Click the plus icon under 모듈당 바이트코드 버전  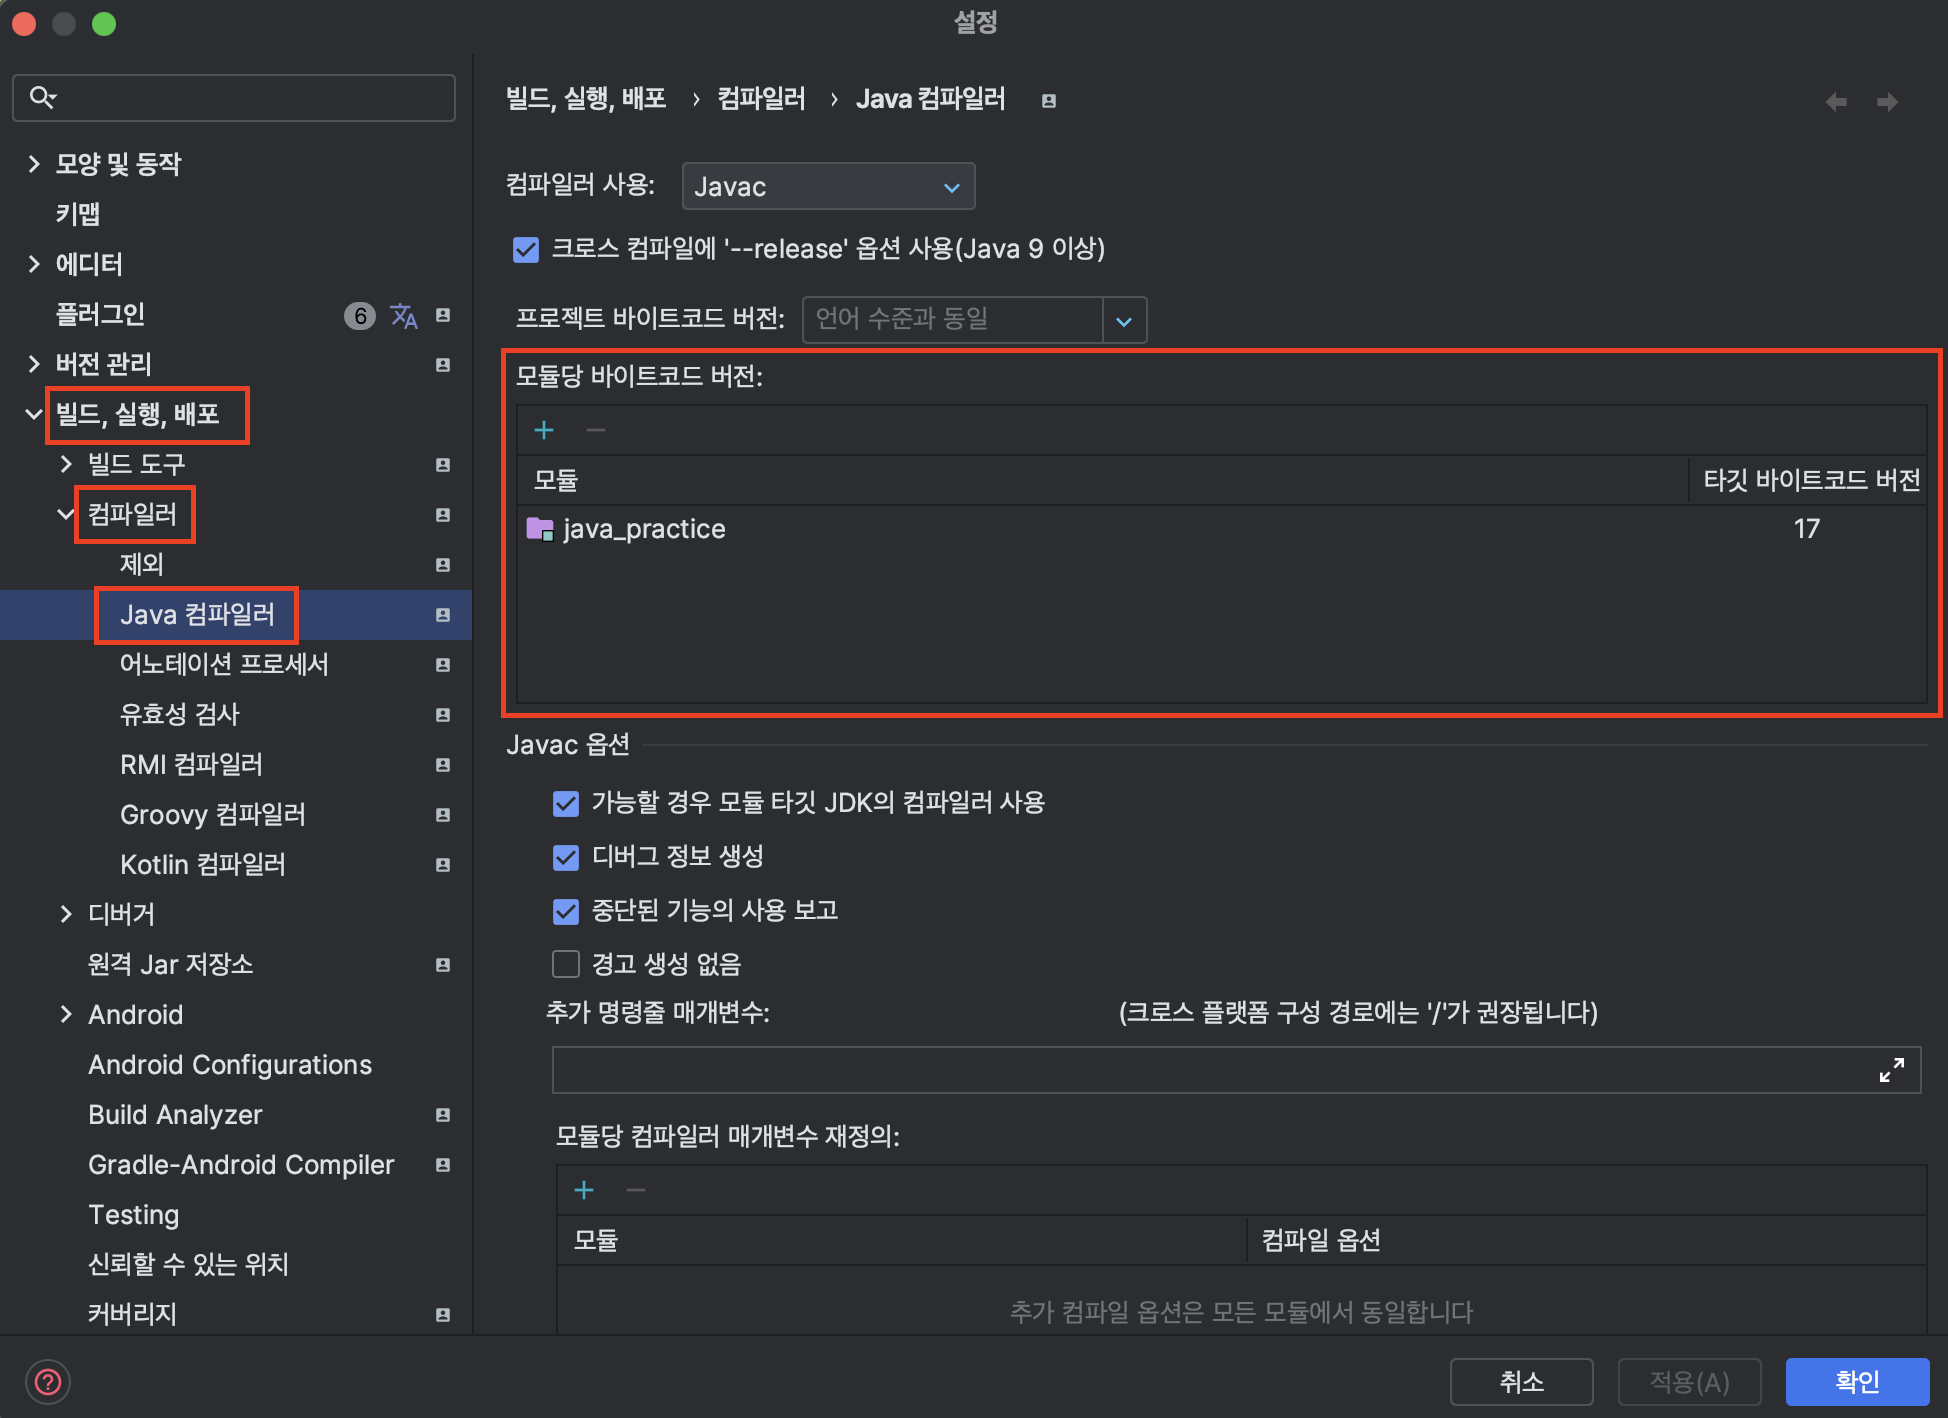544,430
